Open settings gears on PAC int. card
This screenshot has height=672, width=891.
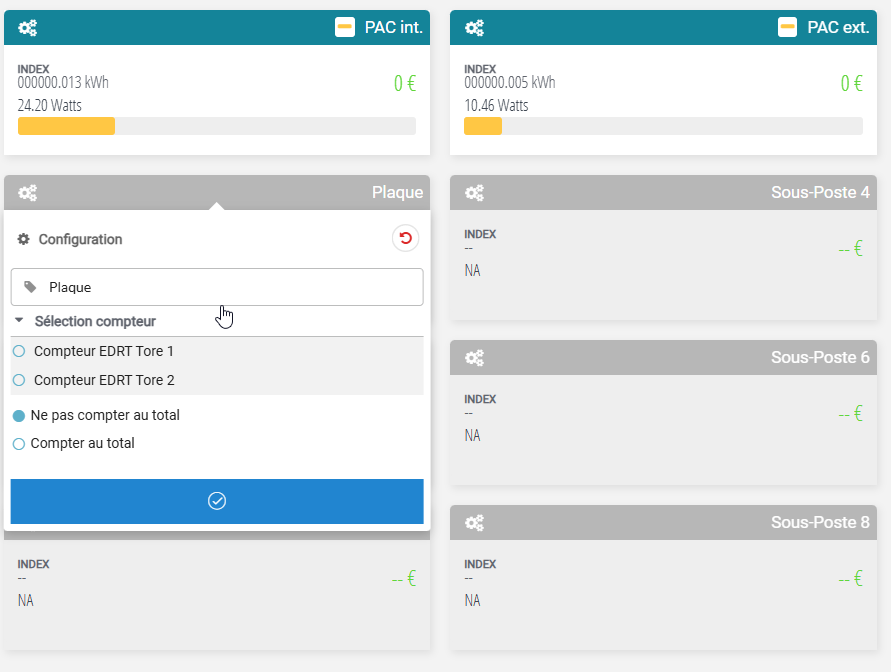coord(28,28)
